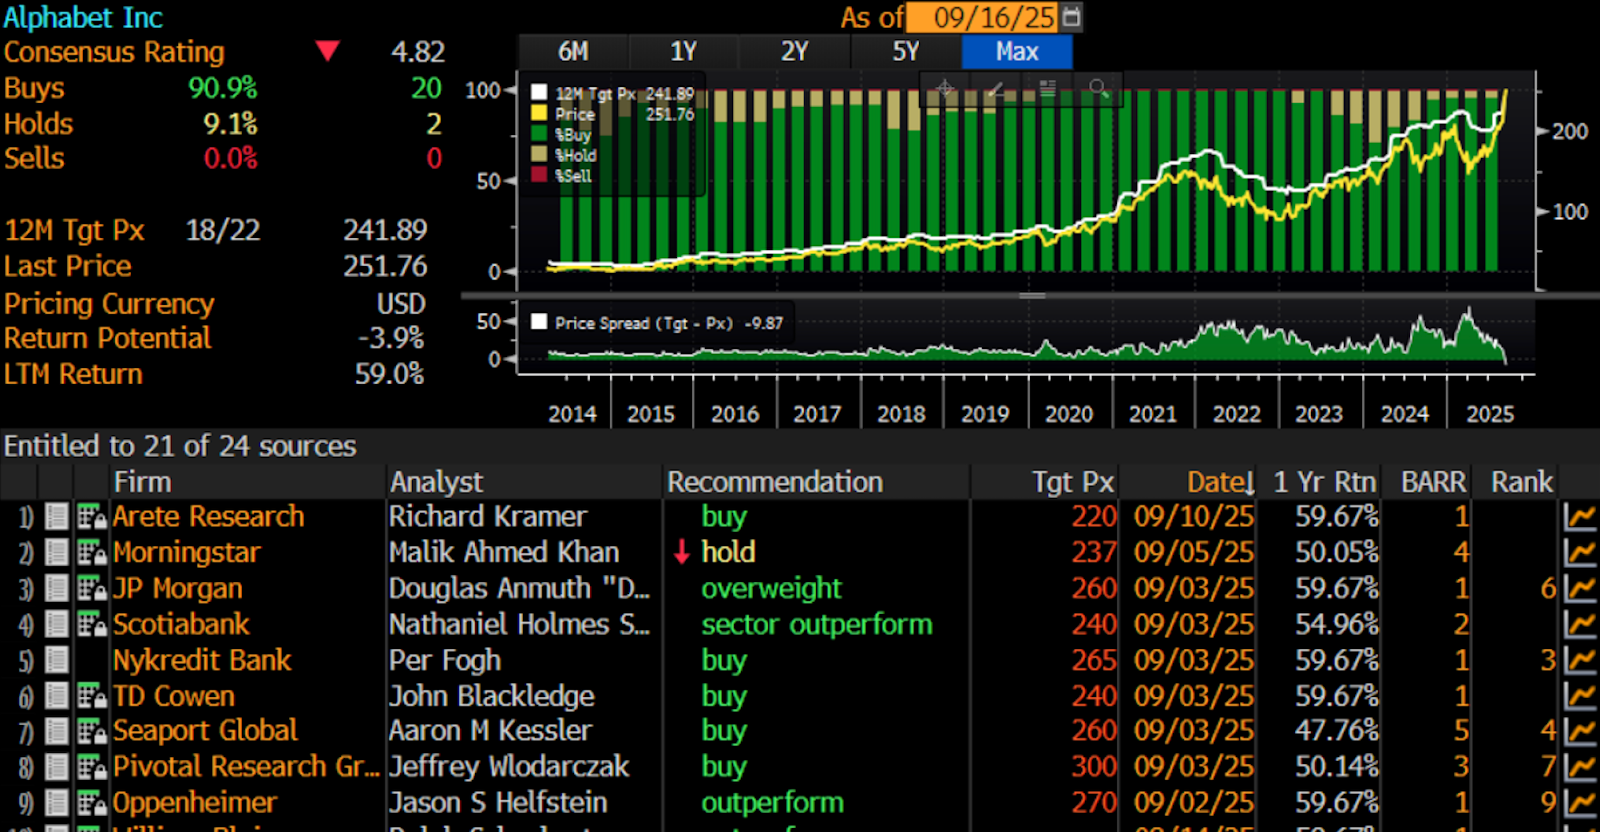Open the document icon for Seaport Global row
This screenshot has height=832, width=1600.
point(57,731)
